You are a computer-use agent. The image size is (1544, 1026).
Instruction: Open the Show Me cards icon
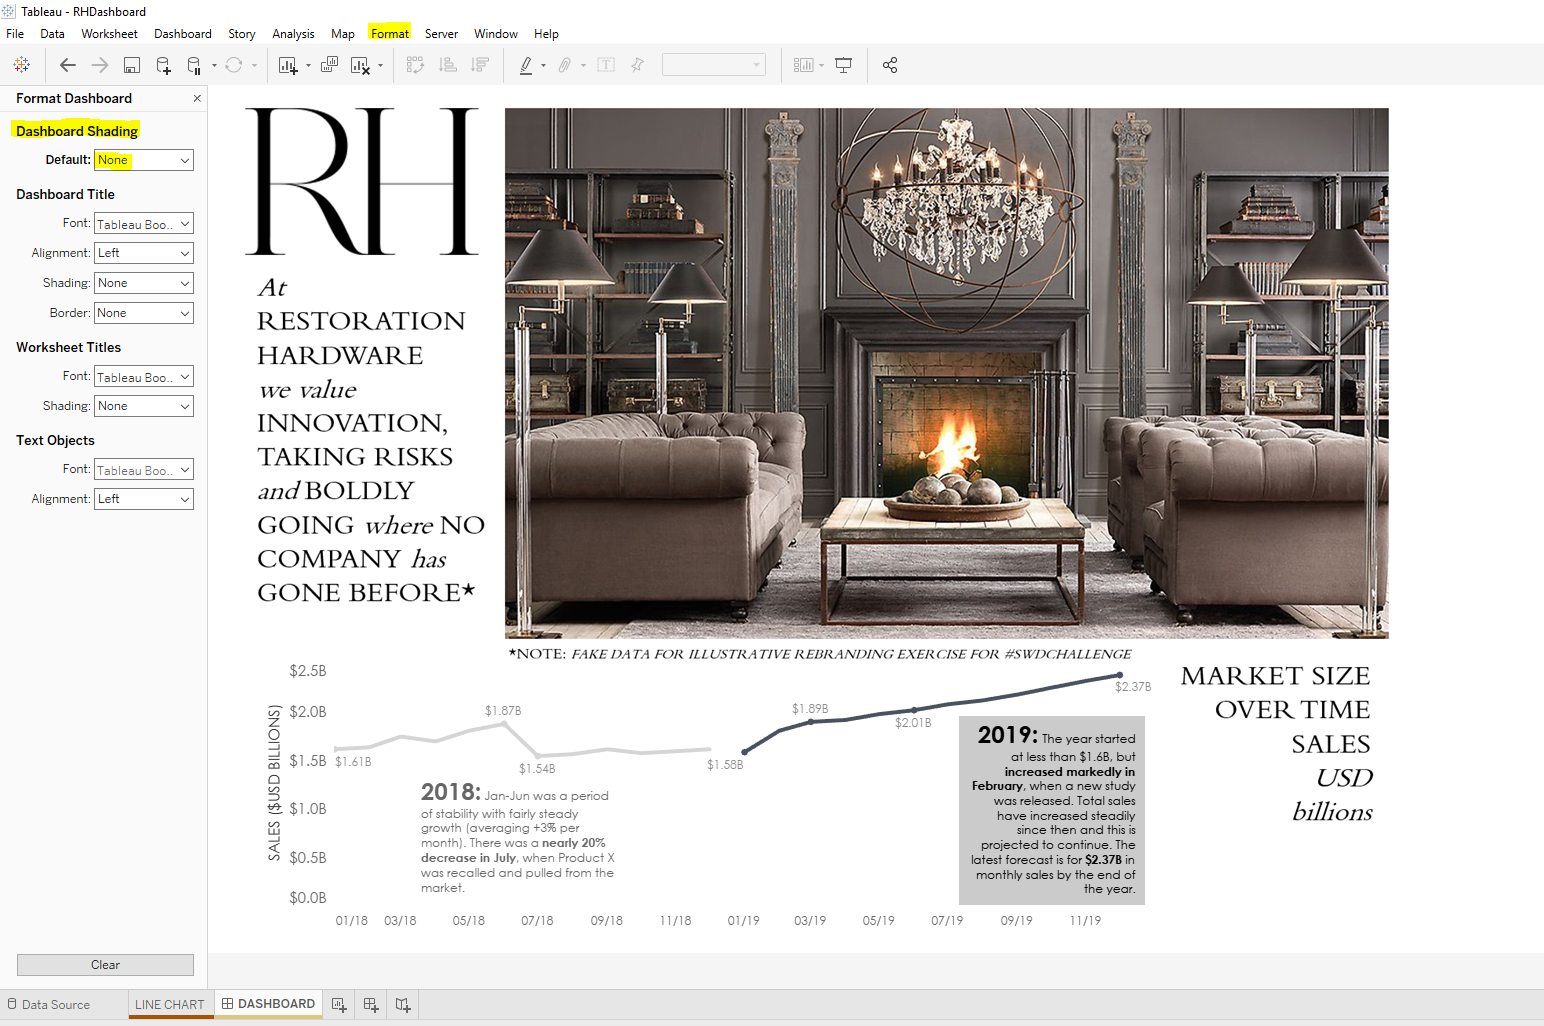click(x=804, y=65)
